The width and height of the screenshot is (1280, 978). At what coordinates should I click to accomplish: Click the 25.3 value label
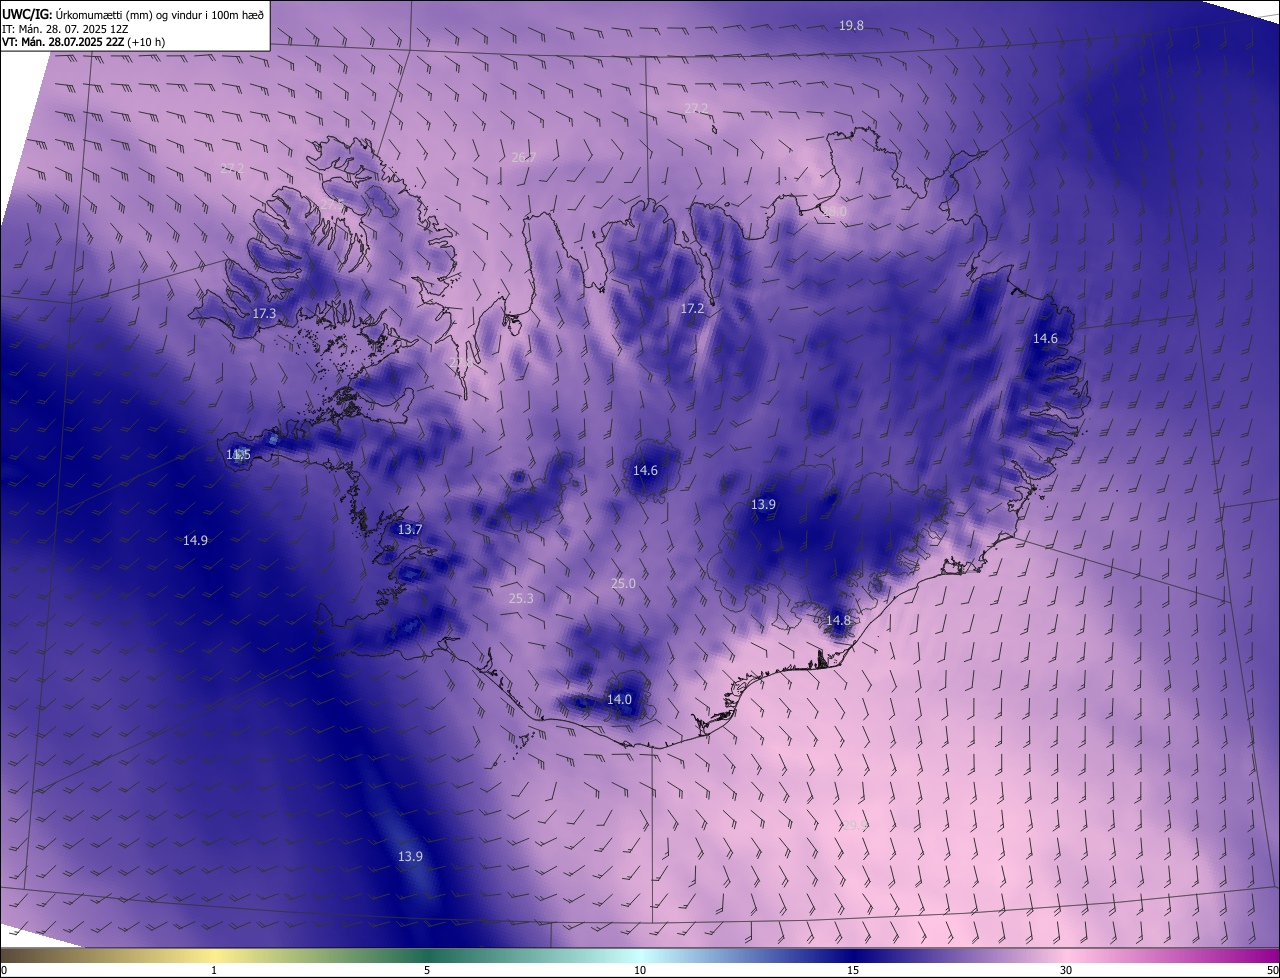tap(521, 598)
